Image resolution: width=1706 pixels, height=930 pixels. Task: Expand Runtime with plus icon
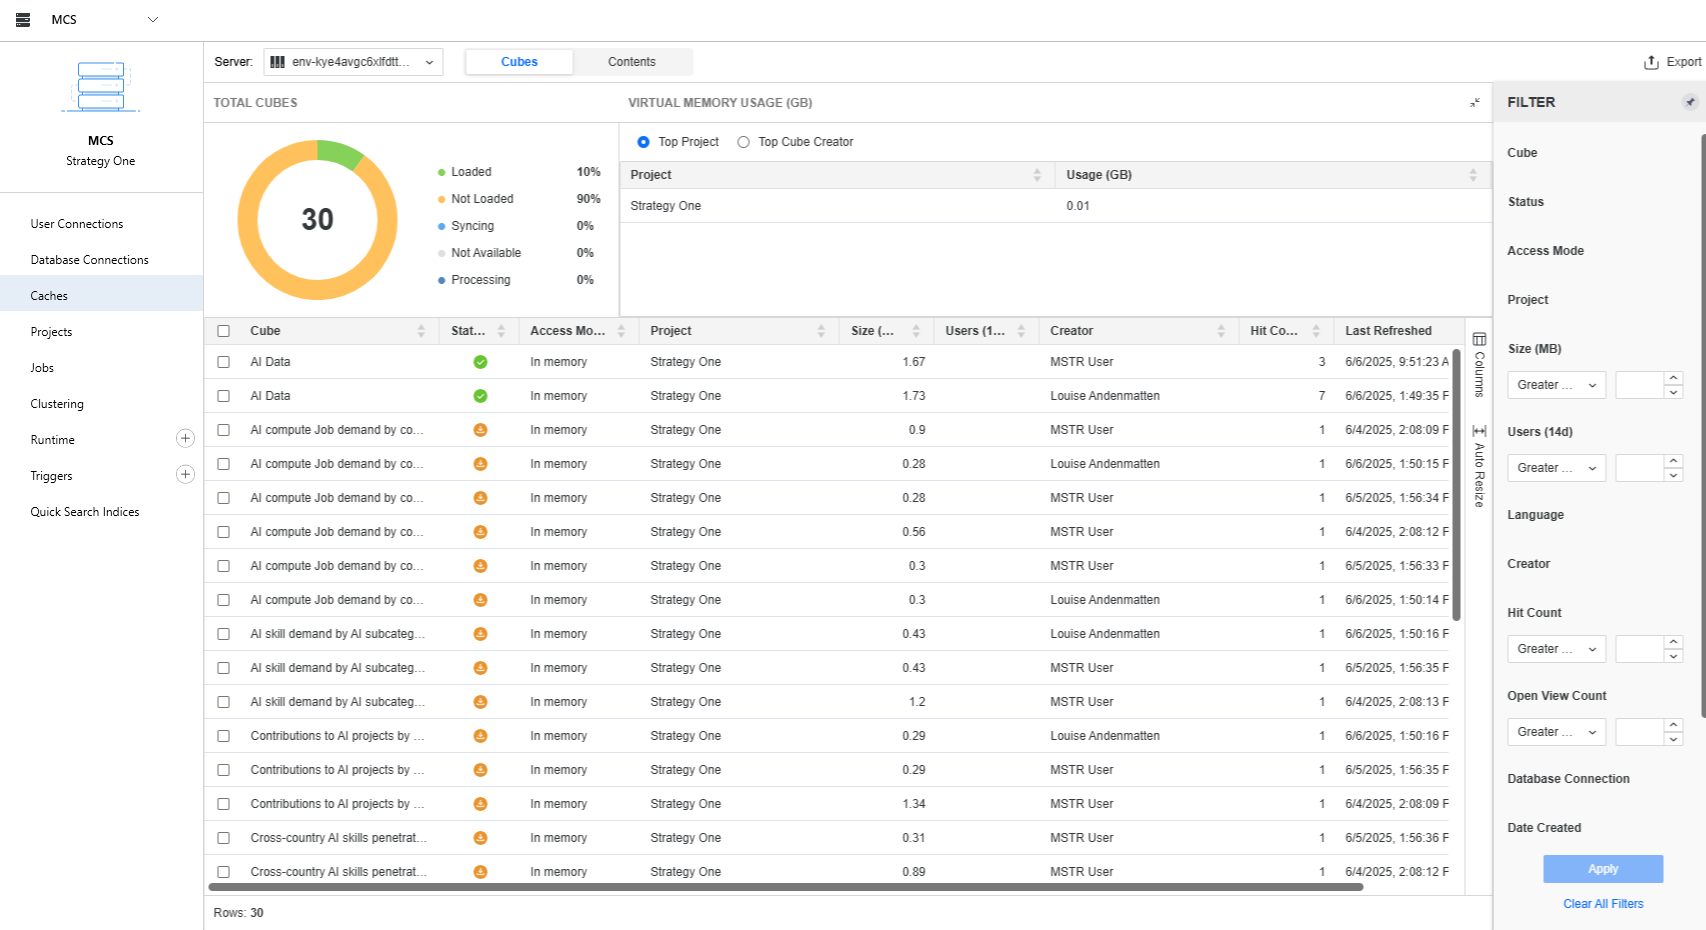[185, 439]
